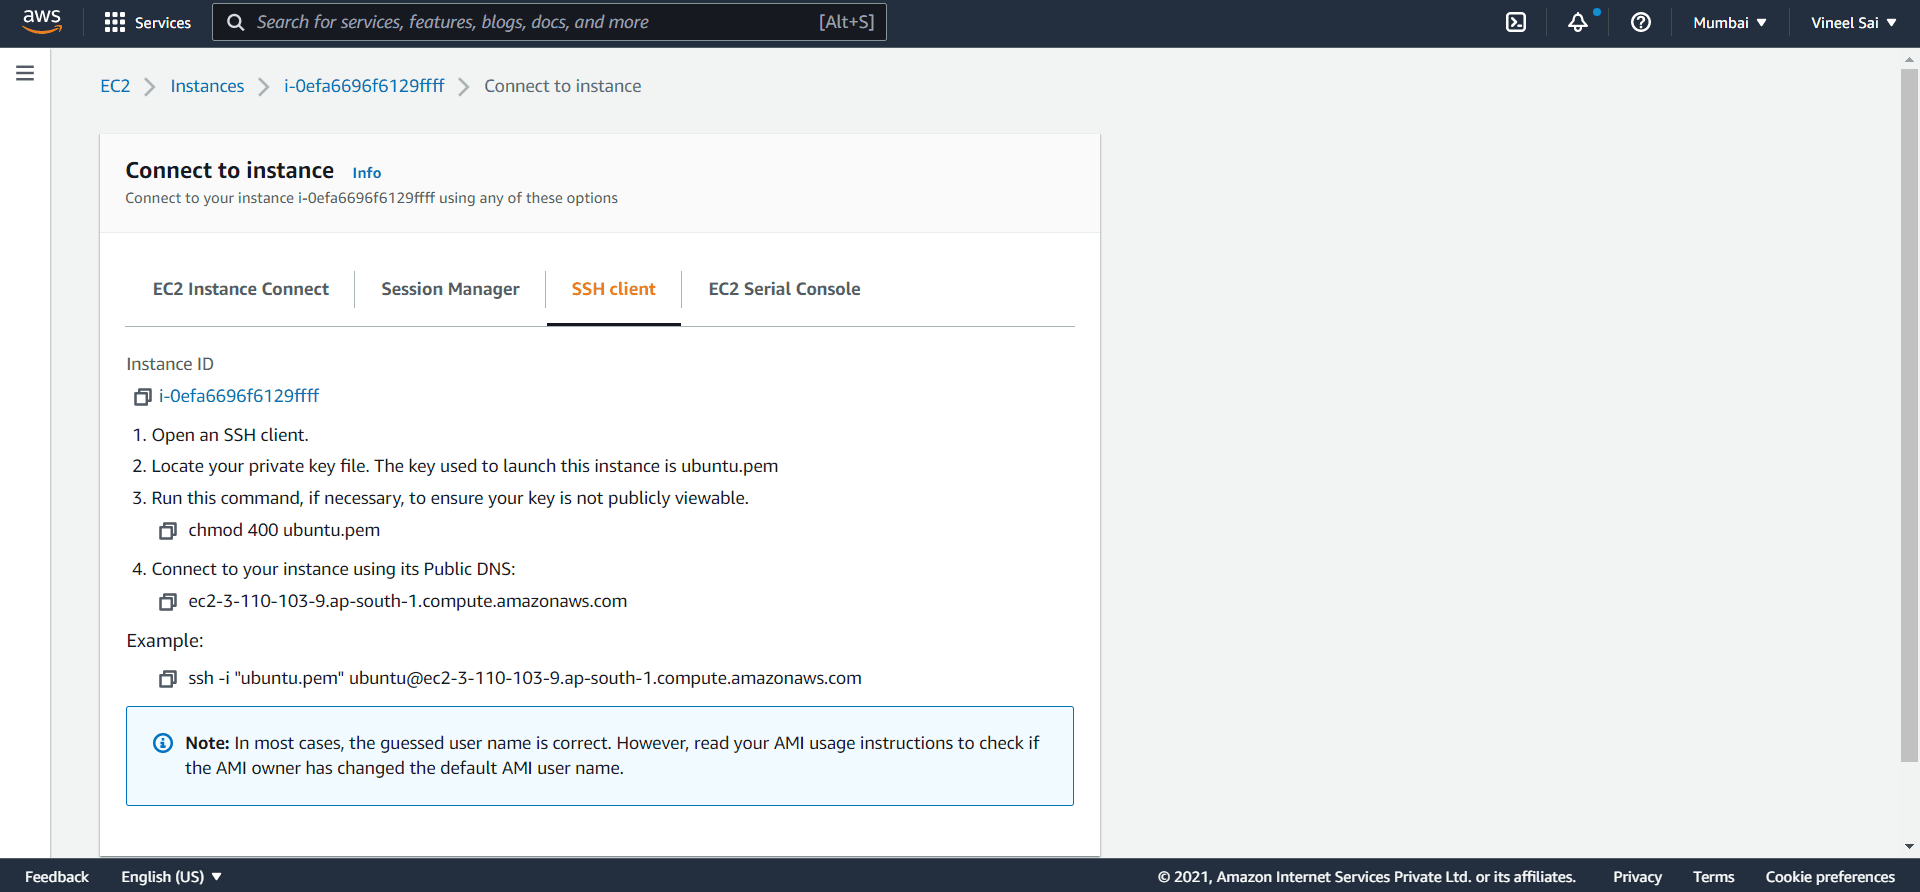
Task: Open the Services menu grid
Action: [x=148, y=22]
